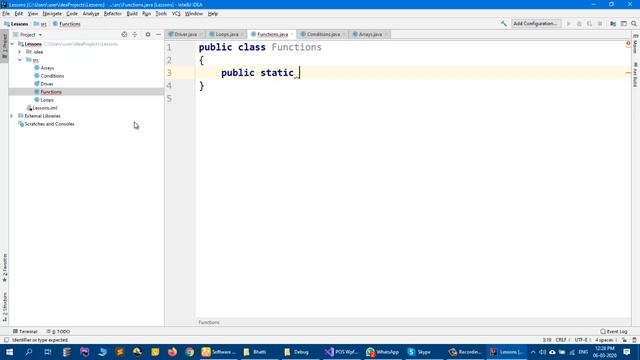Open Windows notification center icon
Screen dimensions: 640x360
pyautogui.click(x=627, y=352)
